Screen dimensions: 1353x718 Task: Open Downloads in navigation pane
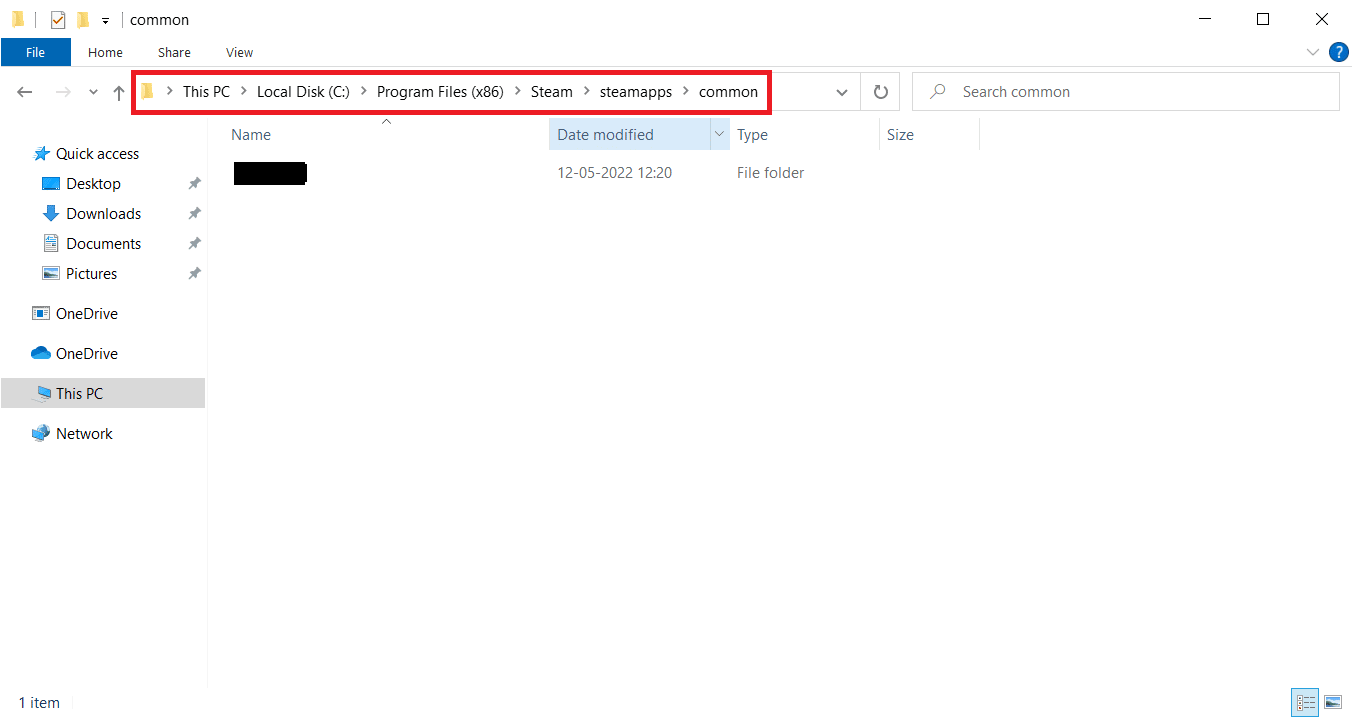click(103, 214)
